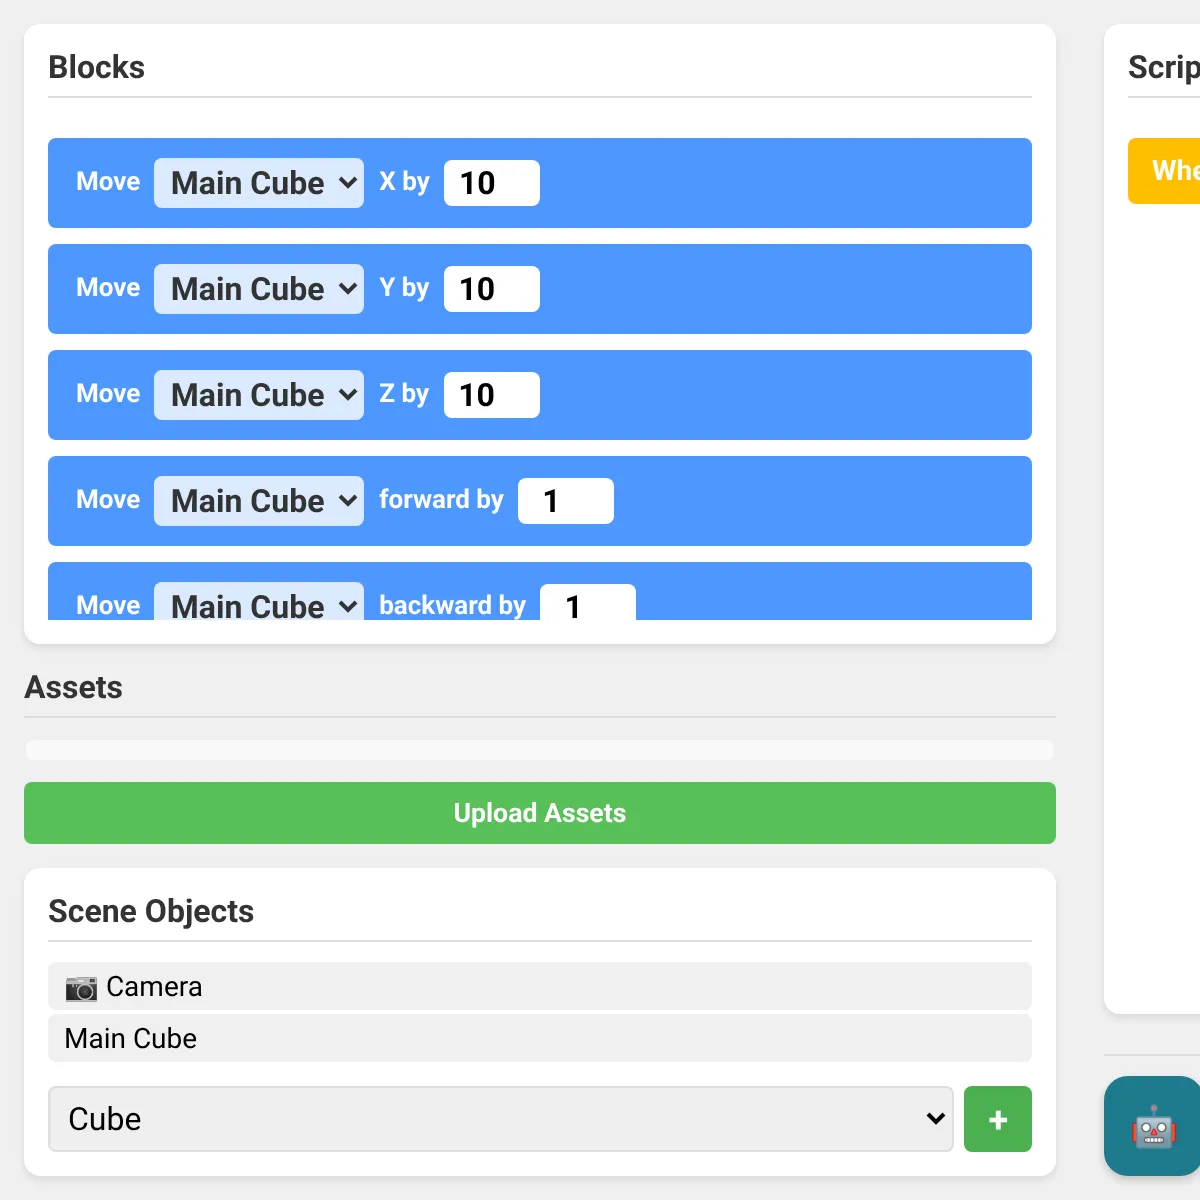Viewport: 1200px width, 1200px height.
Task: Click the empty assets list area
Action: pyautogui.click(x=540, y=750)
